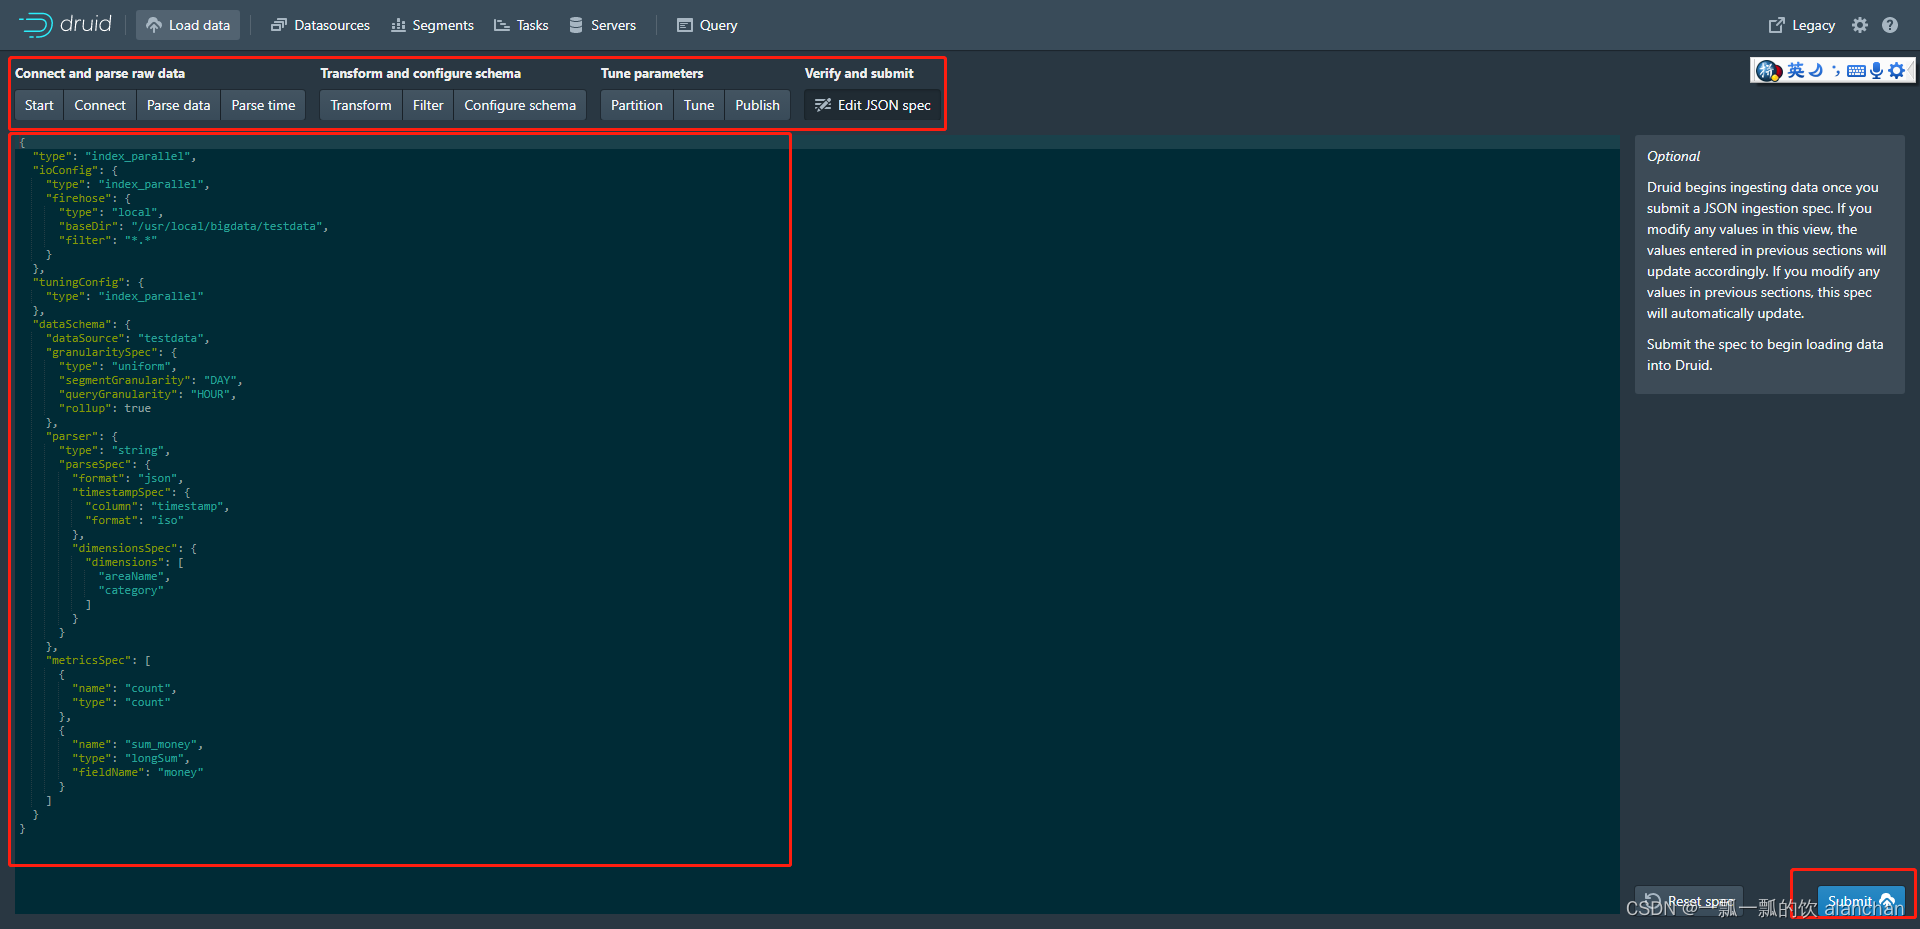Image resolution: width=1920 pixels, height=929 pixels.
Task: Go to the Connect step
Action: coord(100,105)
